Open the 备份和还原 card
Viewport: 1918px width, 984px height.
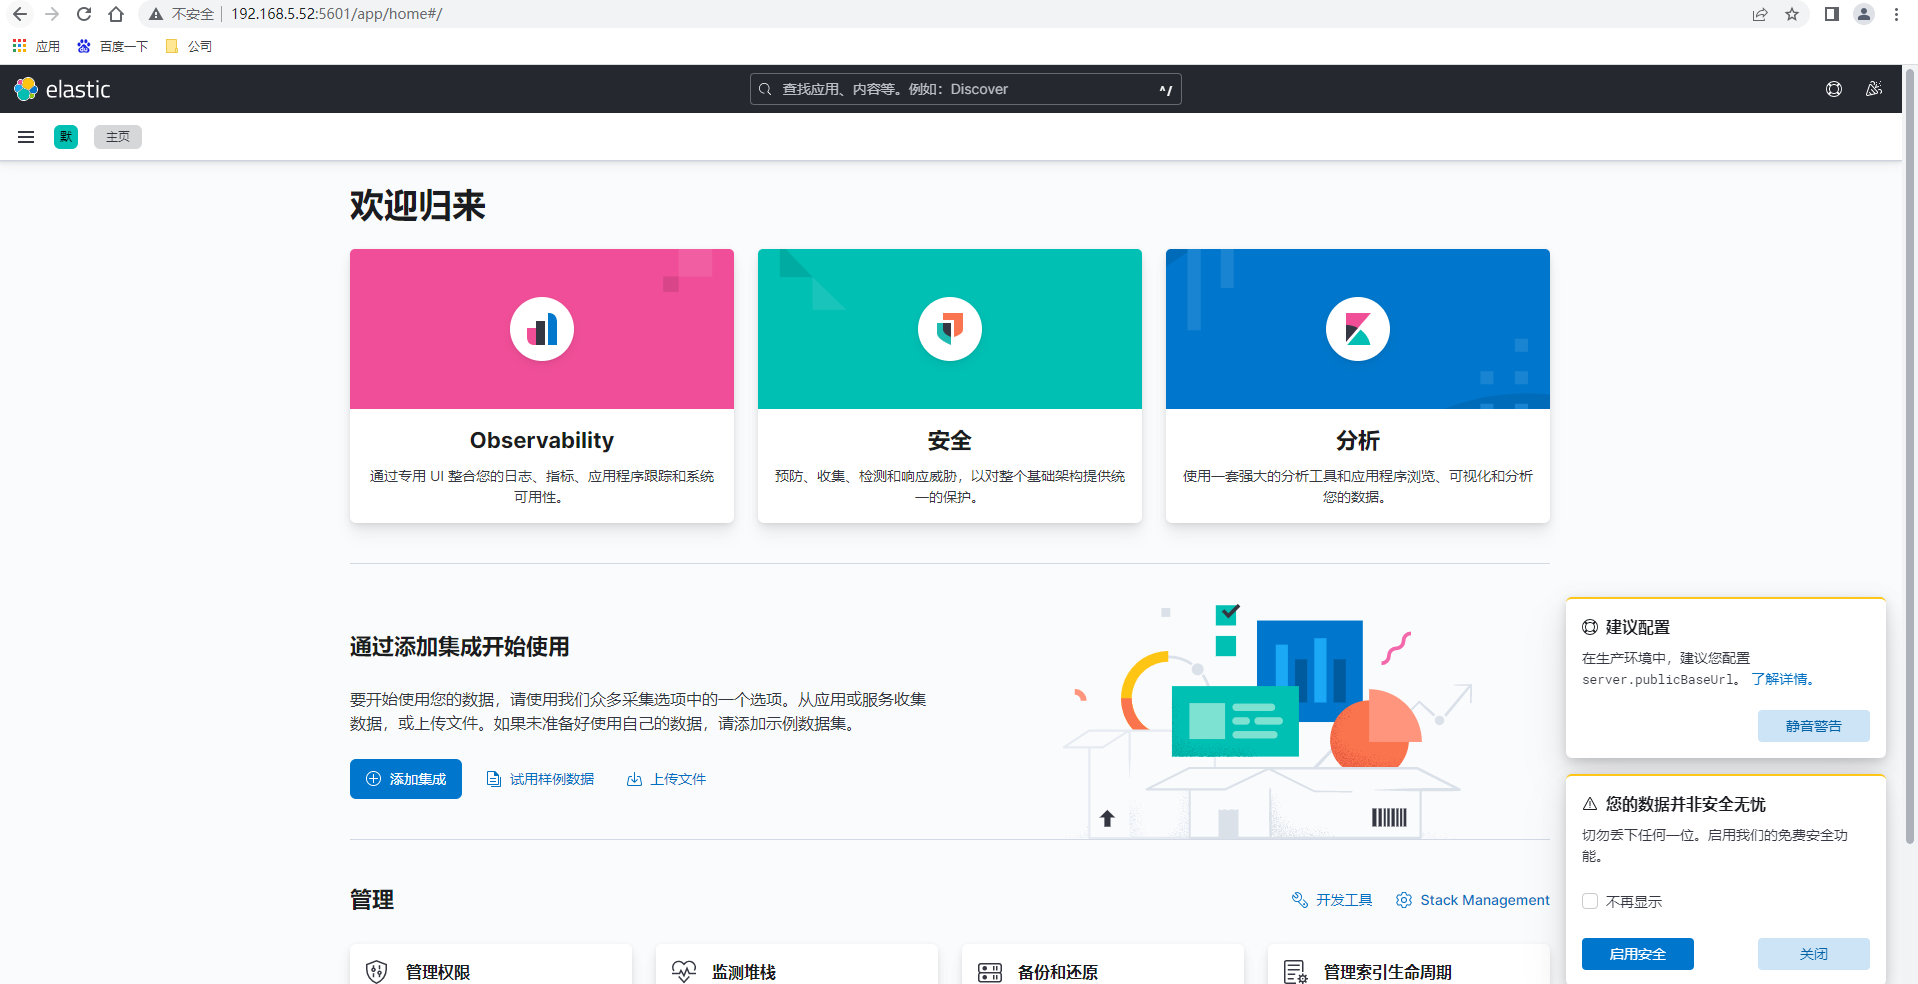coord(1103,965)
